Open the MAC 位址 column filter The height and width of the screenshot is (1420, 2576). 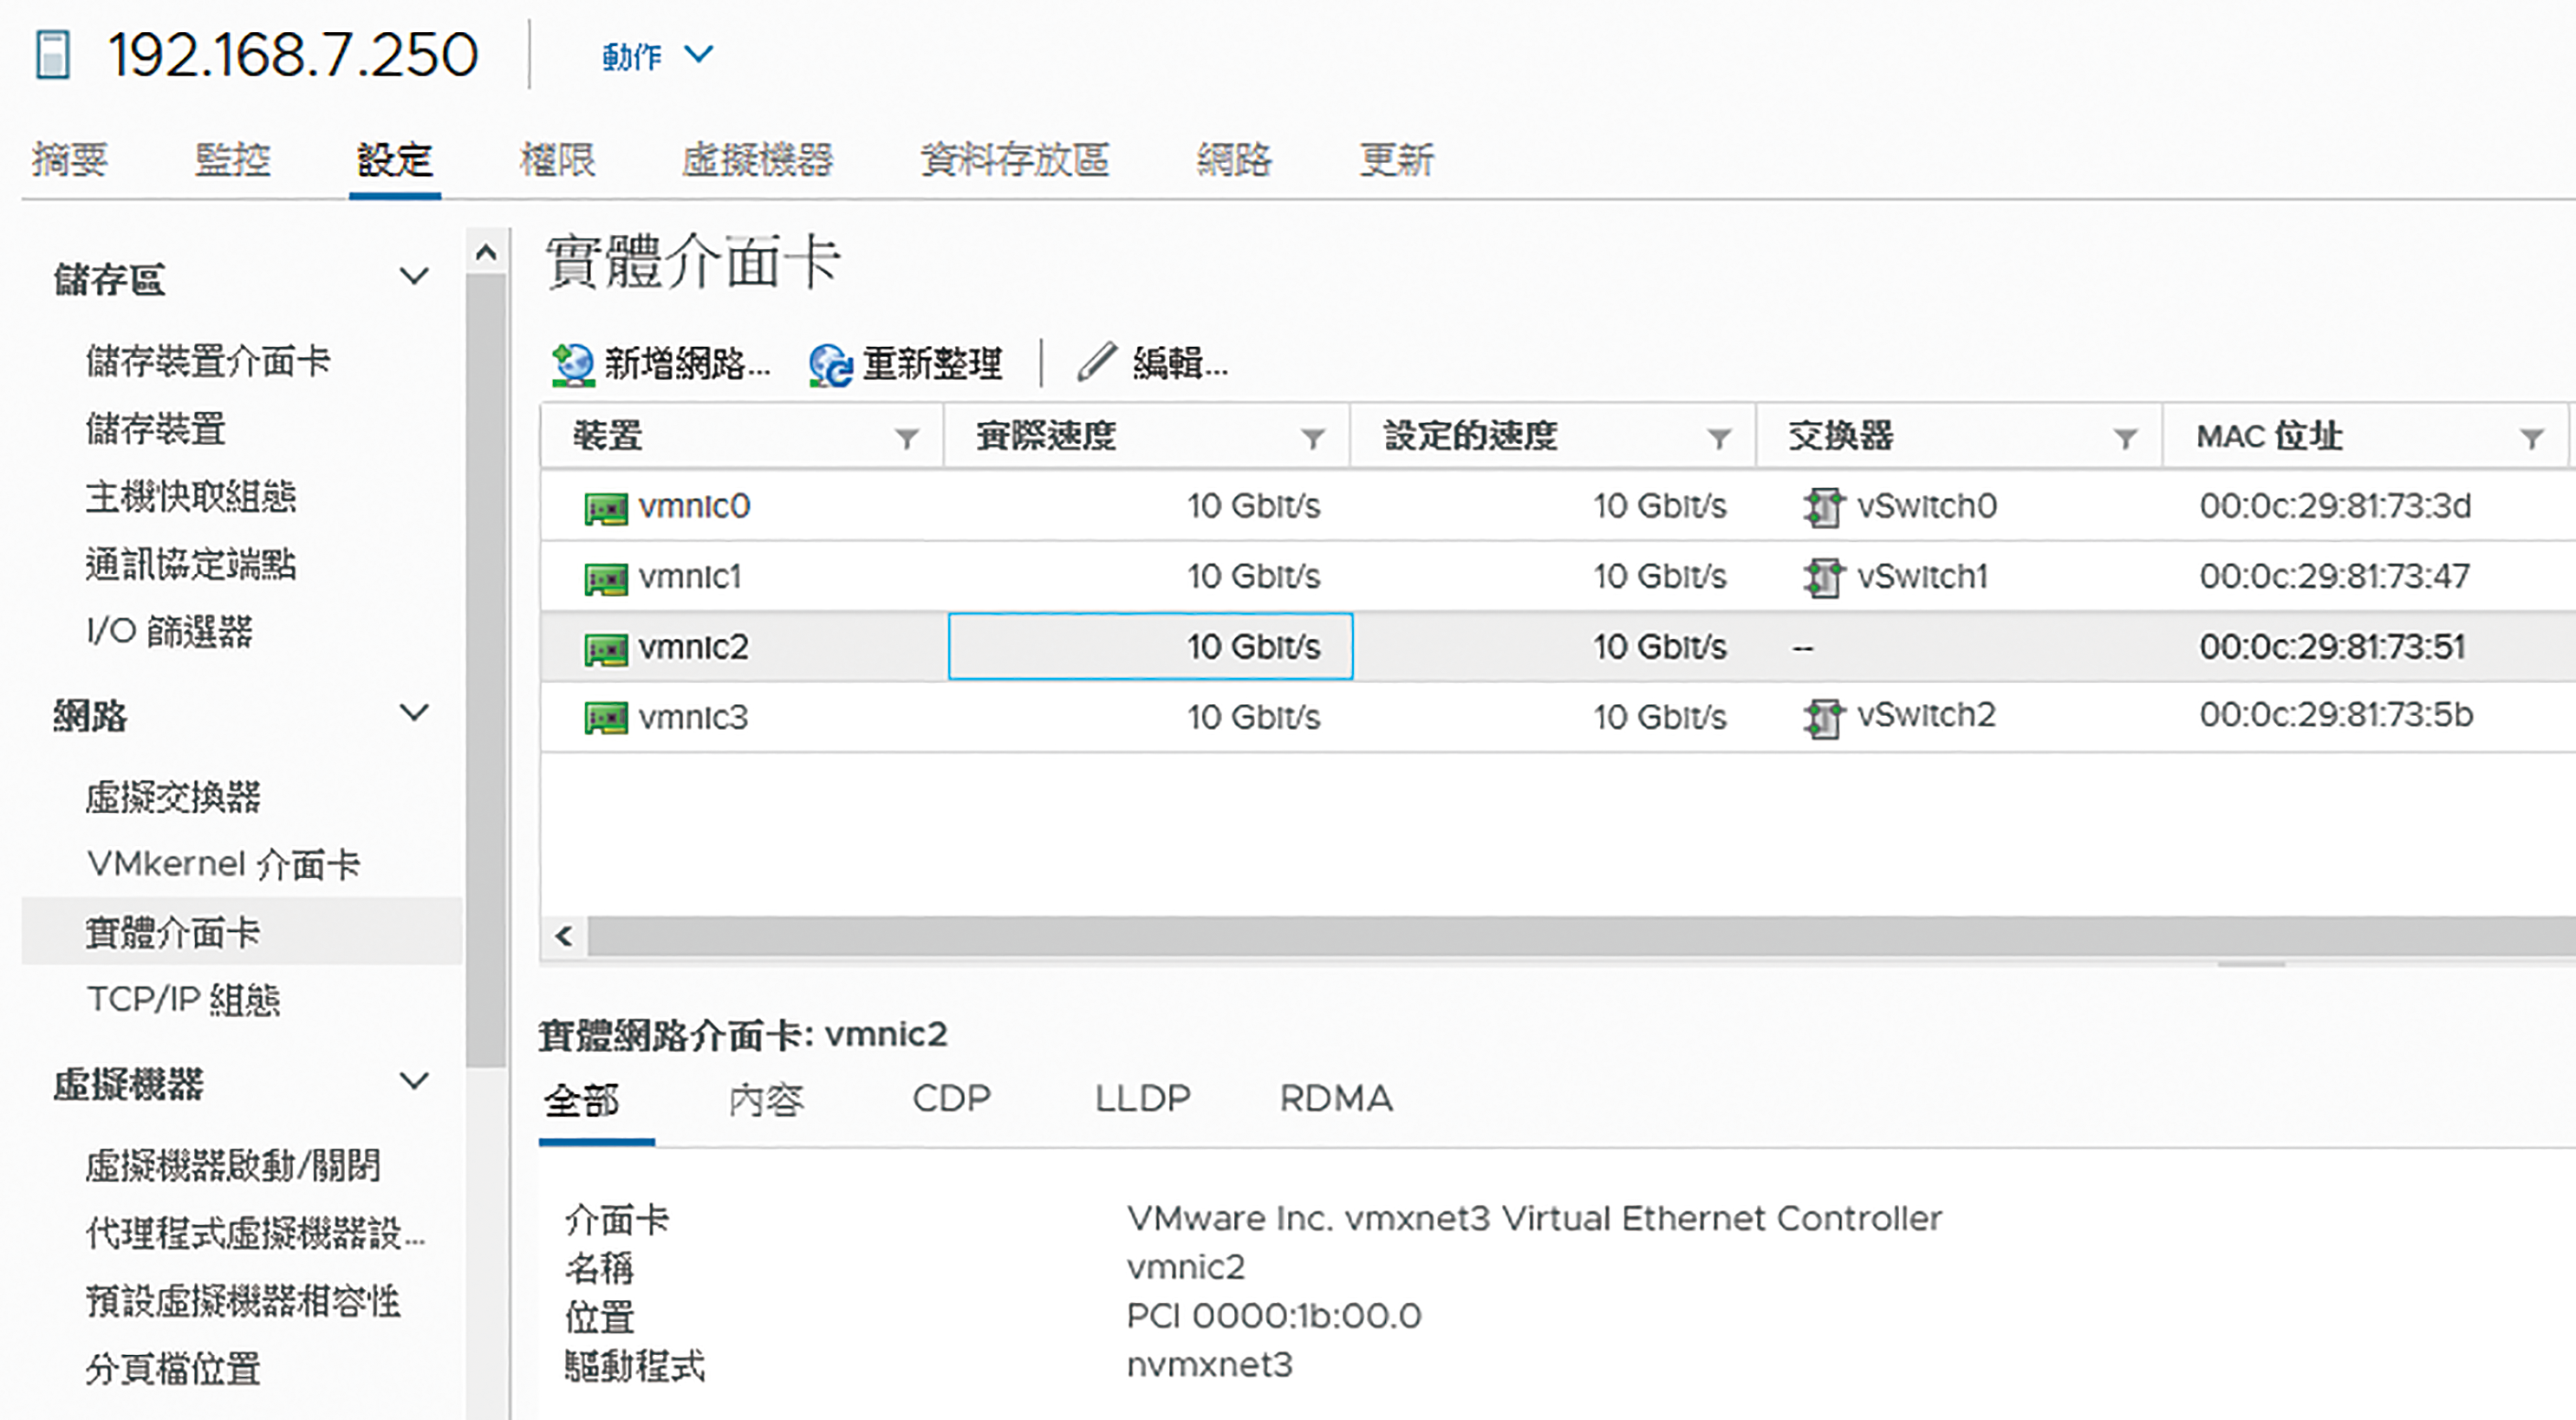point(2531,438)
